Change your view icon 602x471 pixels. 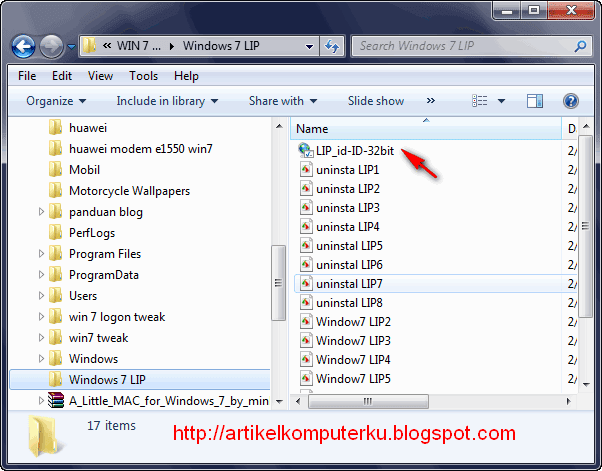(480, 101)
